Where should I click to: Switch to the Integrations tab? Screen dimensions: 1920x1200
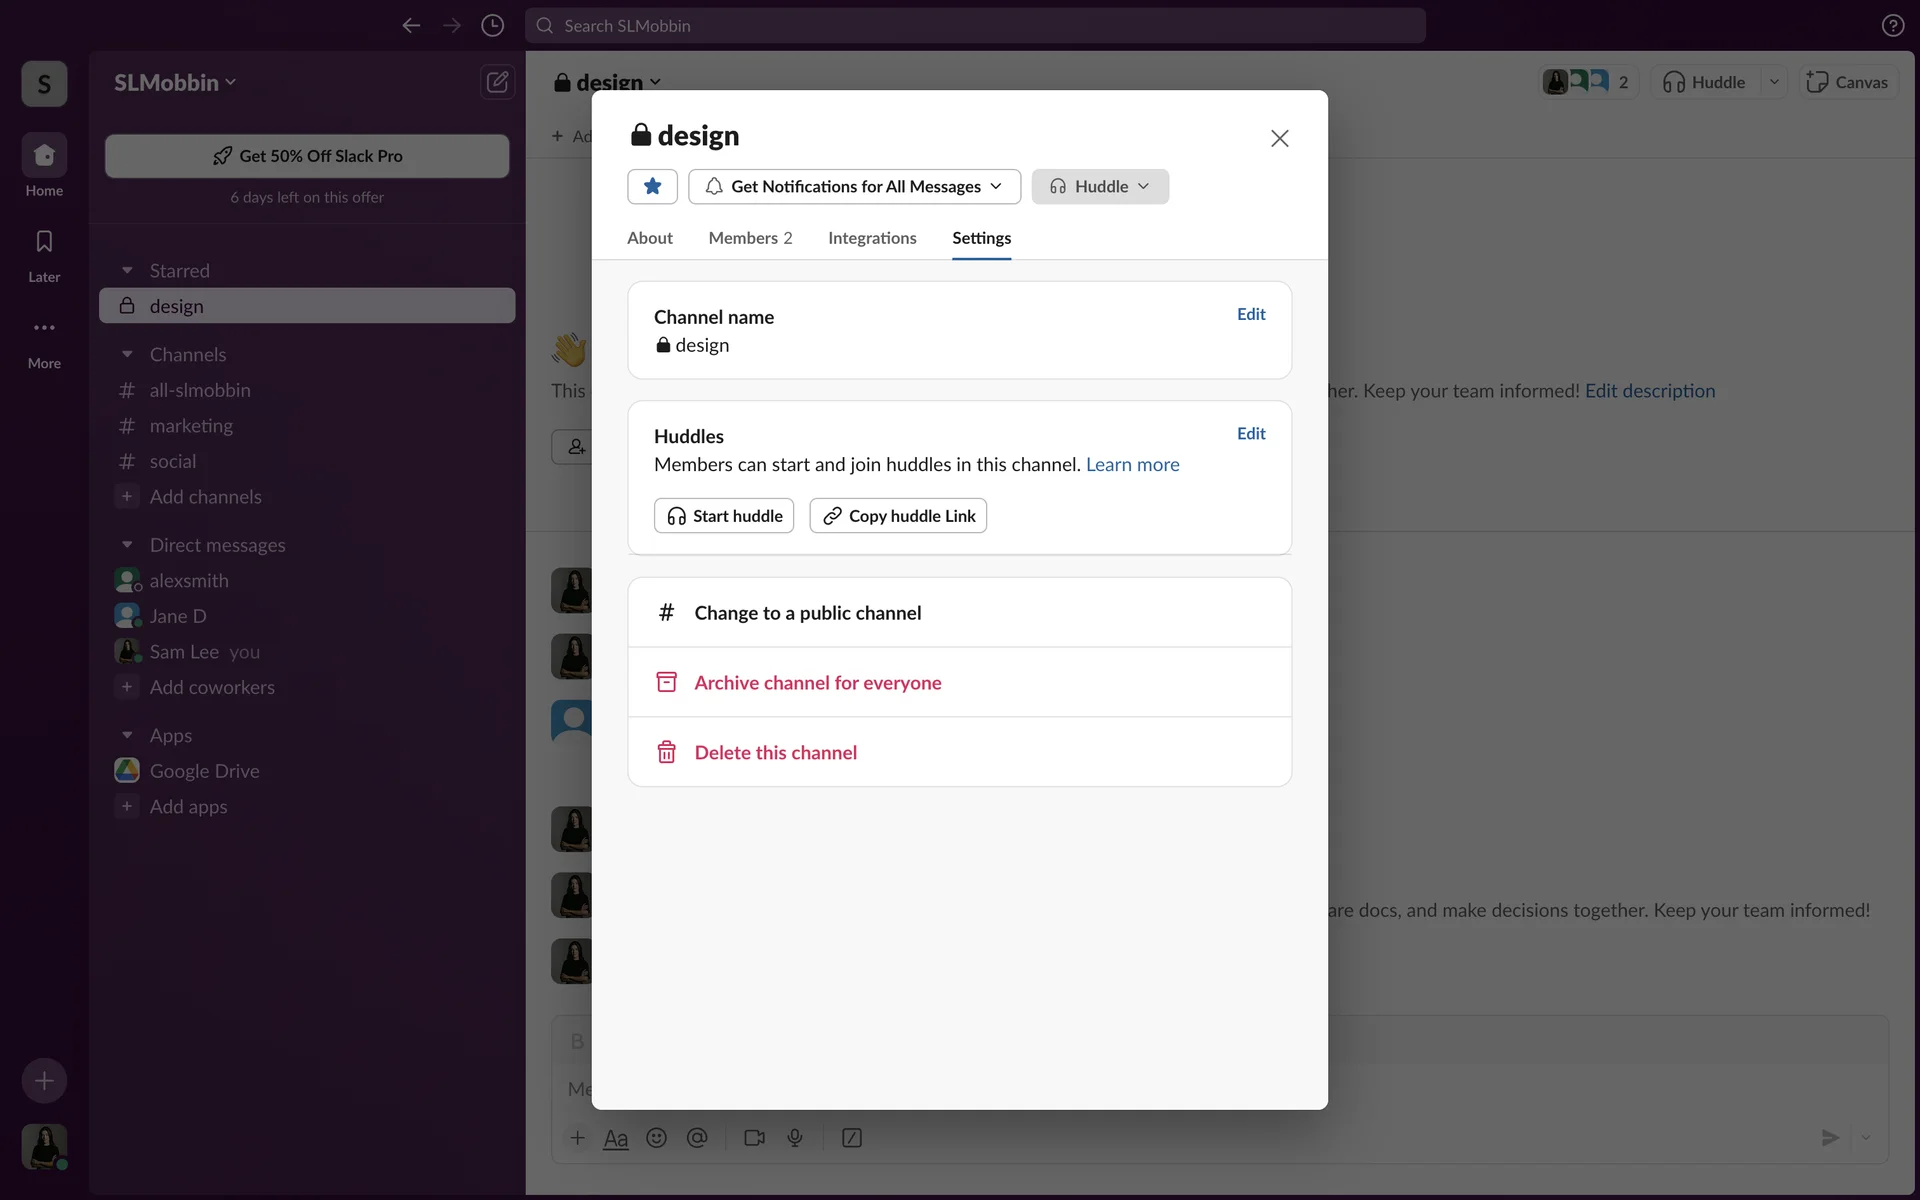(x=871, y=238)
